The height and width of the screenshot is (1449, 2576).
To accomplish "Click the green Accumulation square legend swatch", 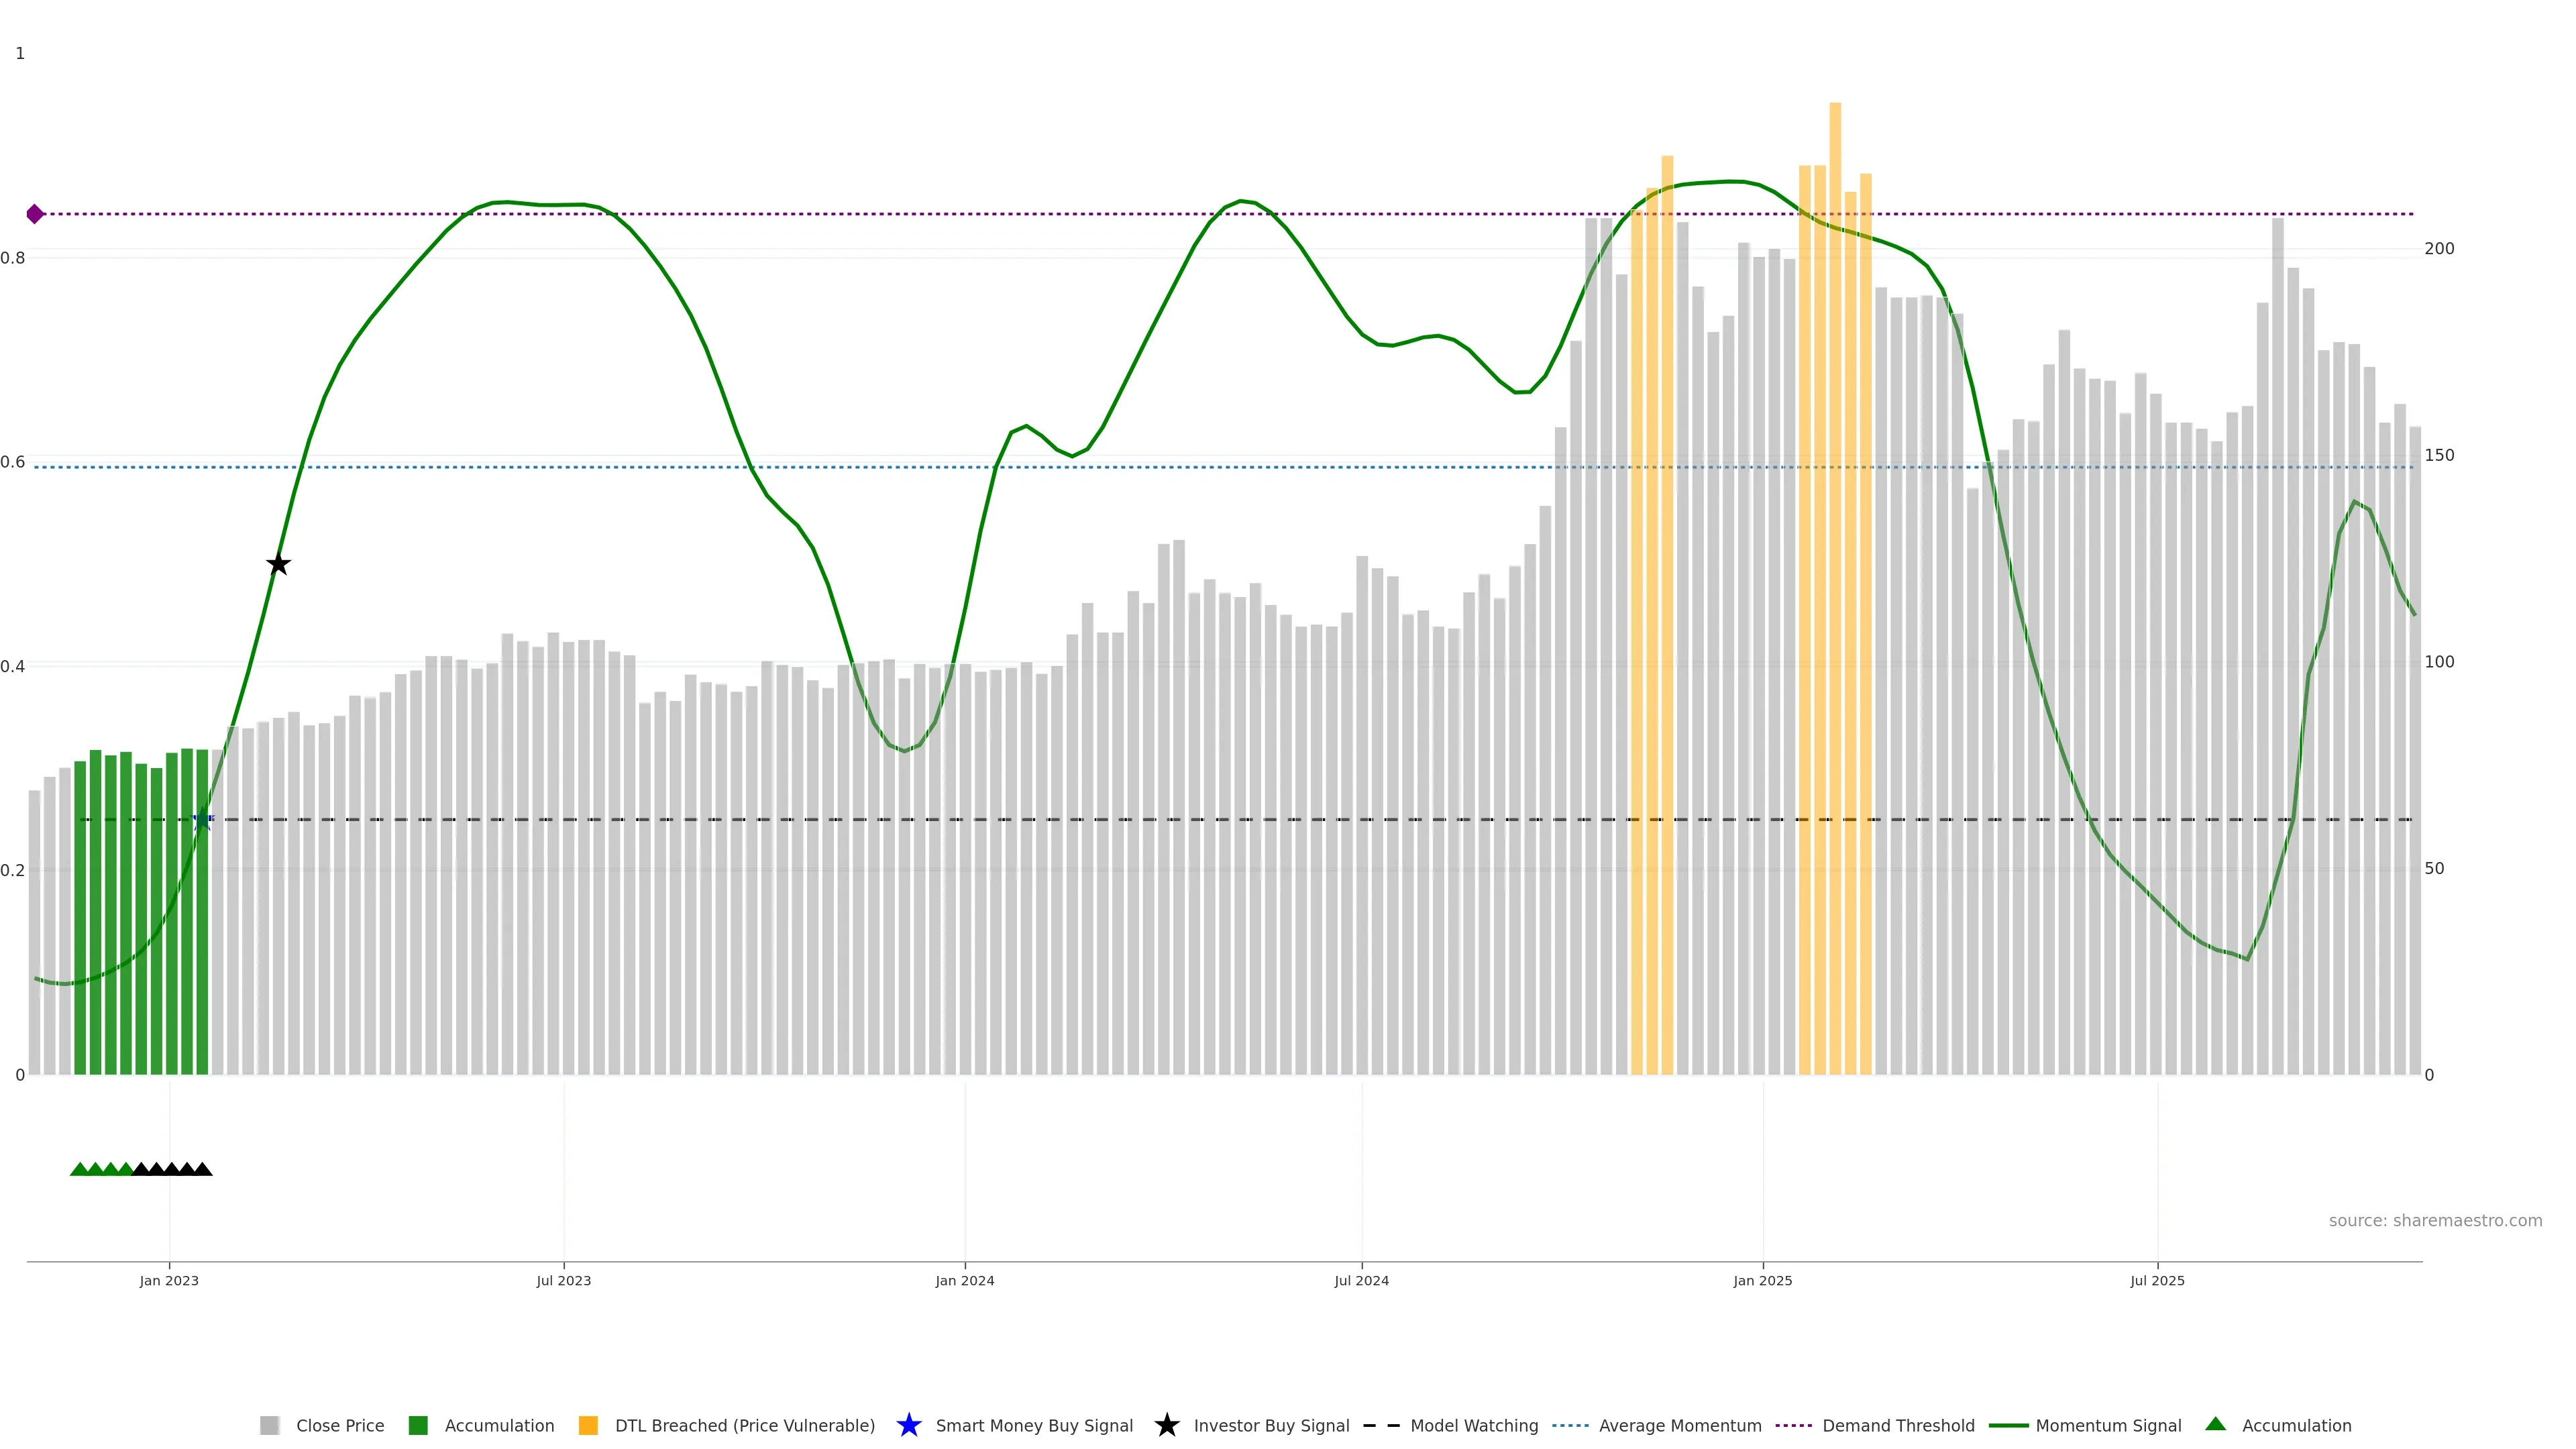I will point(418,1426).
